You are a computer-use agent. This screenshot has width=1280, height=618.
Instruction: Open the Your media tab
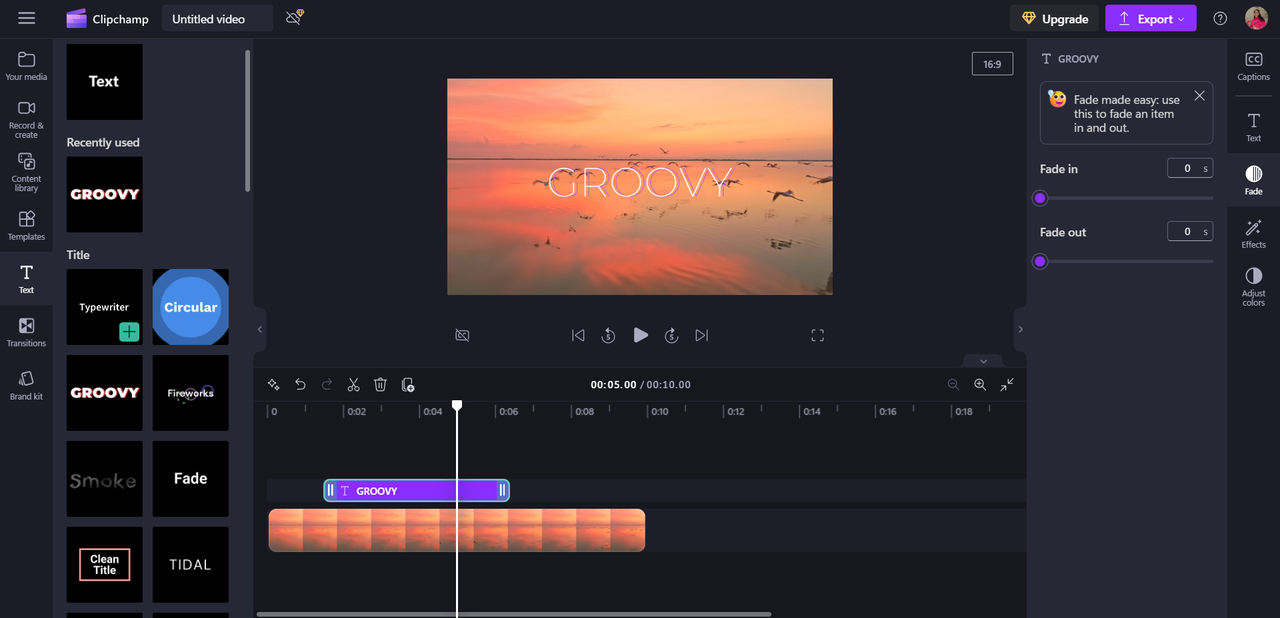click(26, 66)
